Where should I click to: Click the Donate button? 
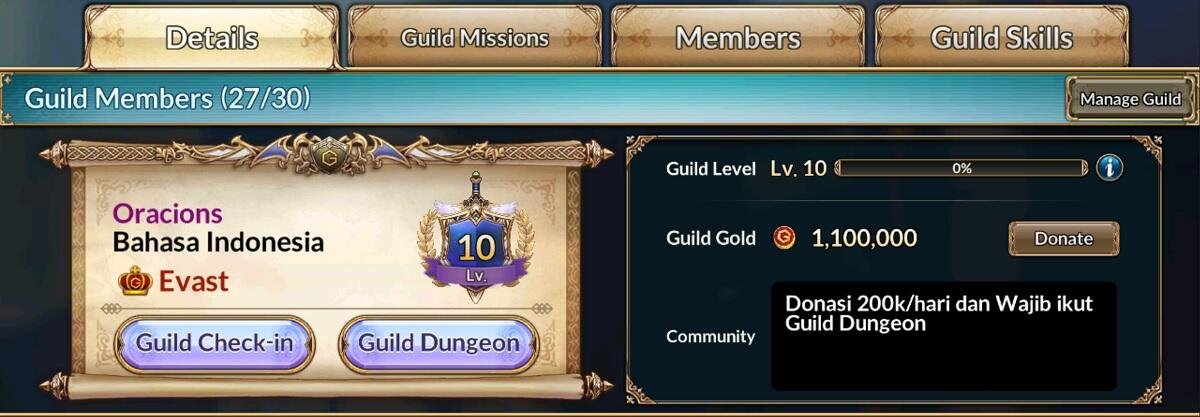pos(1063,239)
